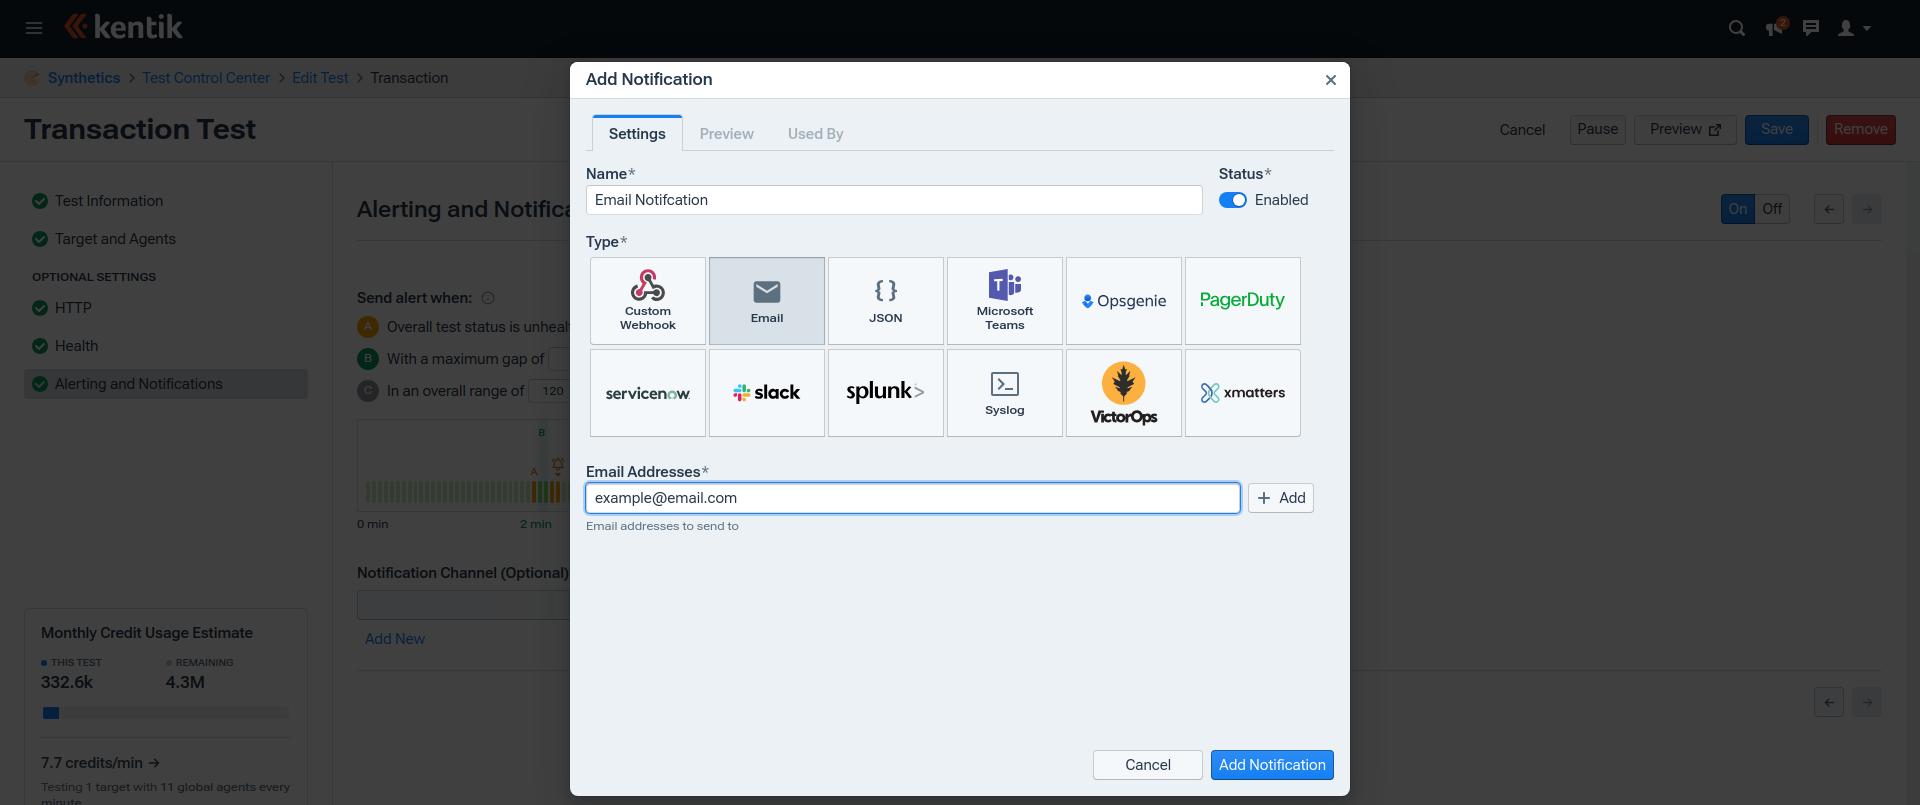Screen dimensions: 1920x805
Task: Go to next step arrow at top
Action: point(1867,209)
